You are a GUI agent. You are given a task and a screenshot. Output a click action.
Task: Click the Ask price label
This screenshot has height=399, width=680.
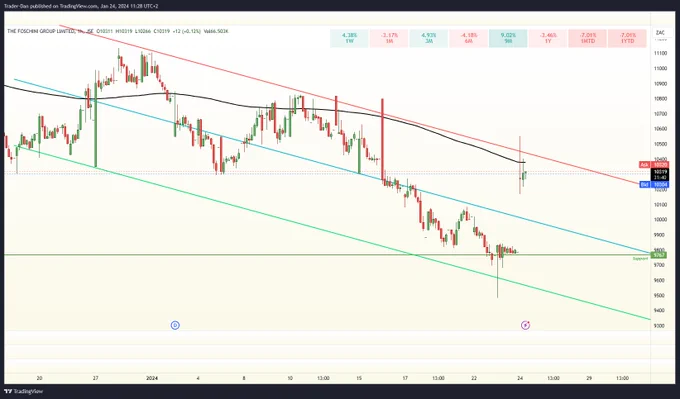pyautogui.click(x=654, y=165)
